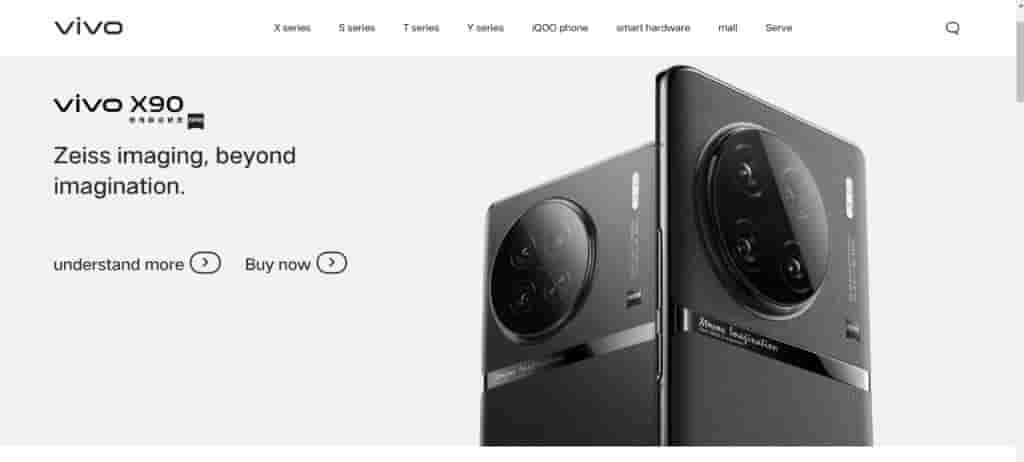1024x462 pixels.
Task: Open the mall link
Action: click(728, 28)
